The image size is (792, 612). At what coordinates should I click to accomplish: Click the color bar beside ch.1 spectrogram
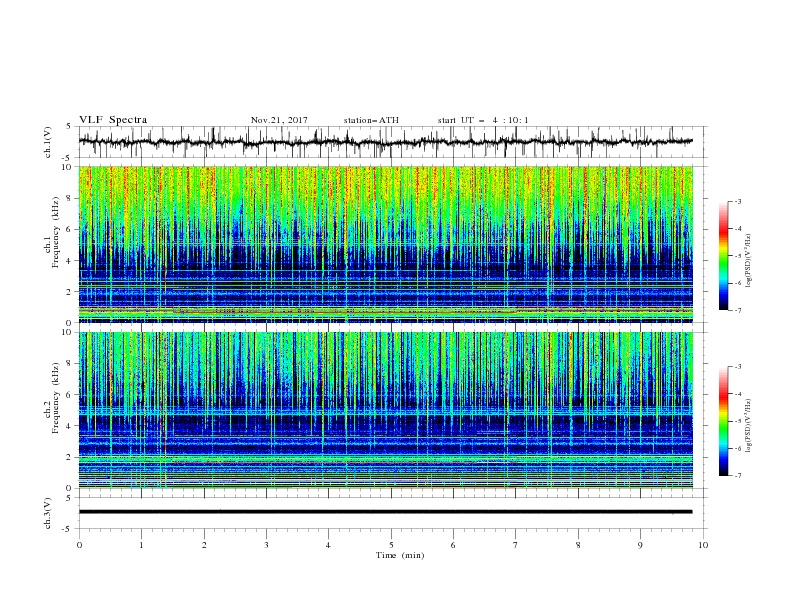pyautogui.click(x=724, y=255)
